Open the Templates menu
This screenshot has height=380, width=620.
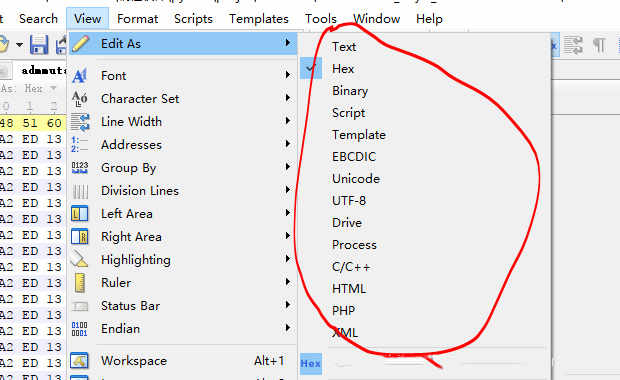[x=259, y=19]
